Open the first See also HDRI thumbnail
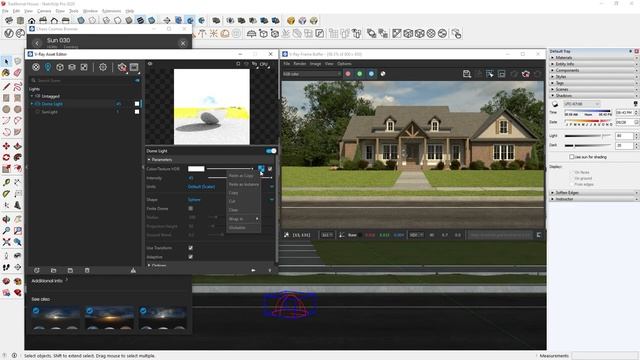640x360 pixels. click(x=56, y=318)
